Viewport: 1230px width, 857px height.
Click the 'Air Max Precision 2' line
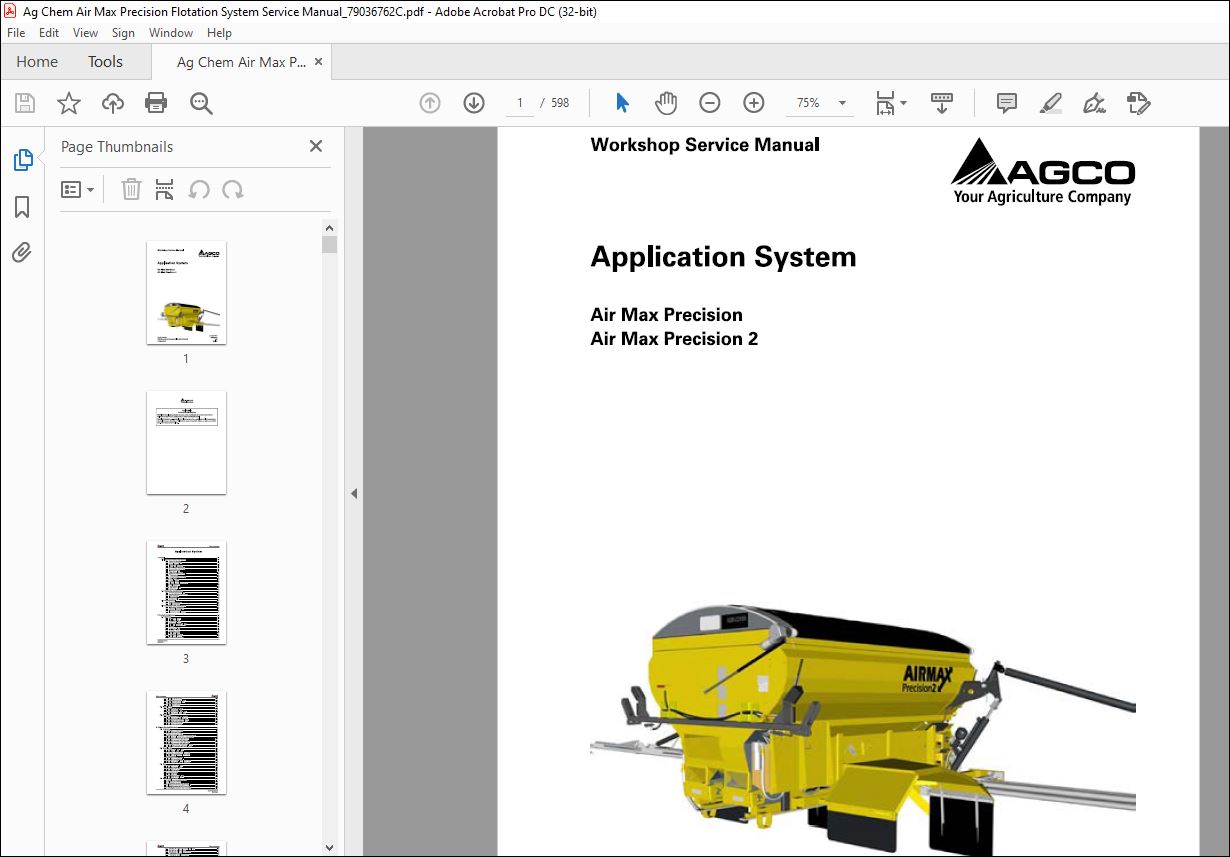pyautogui.click(x=674, y=339)
